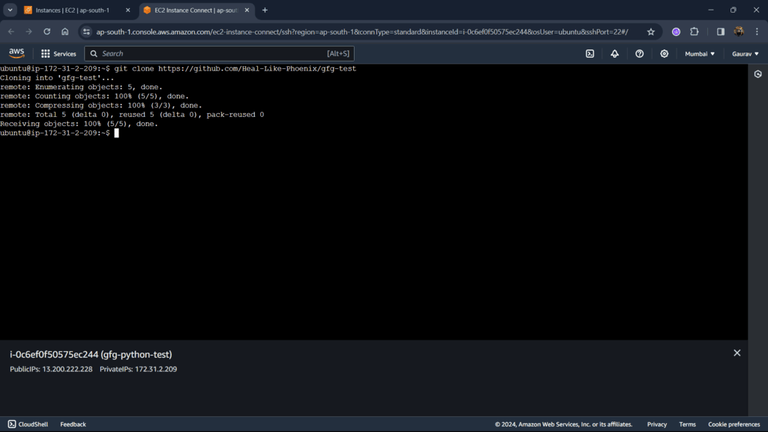Click the terminal settings icon at the top right
The image size is (768, 432).
(758, 74)
